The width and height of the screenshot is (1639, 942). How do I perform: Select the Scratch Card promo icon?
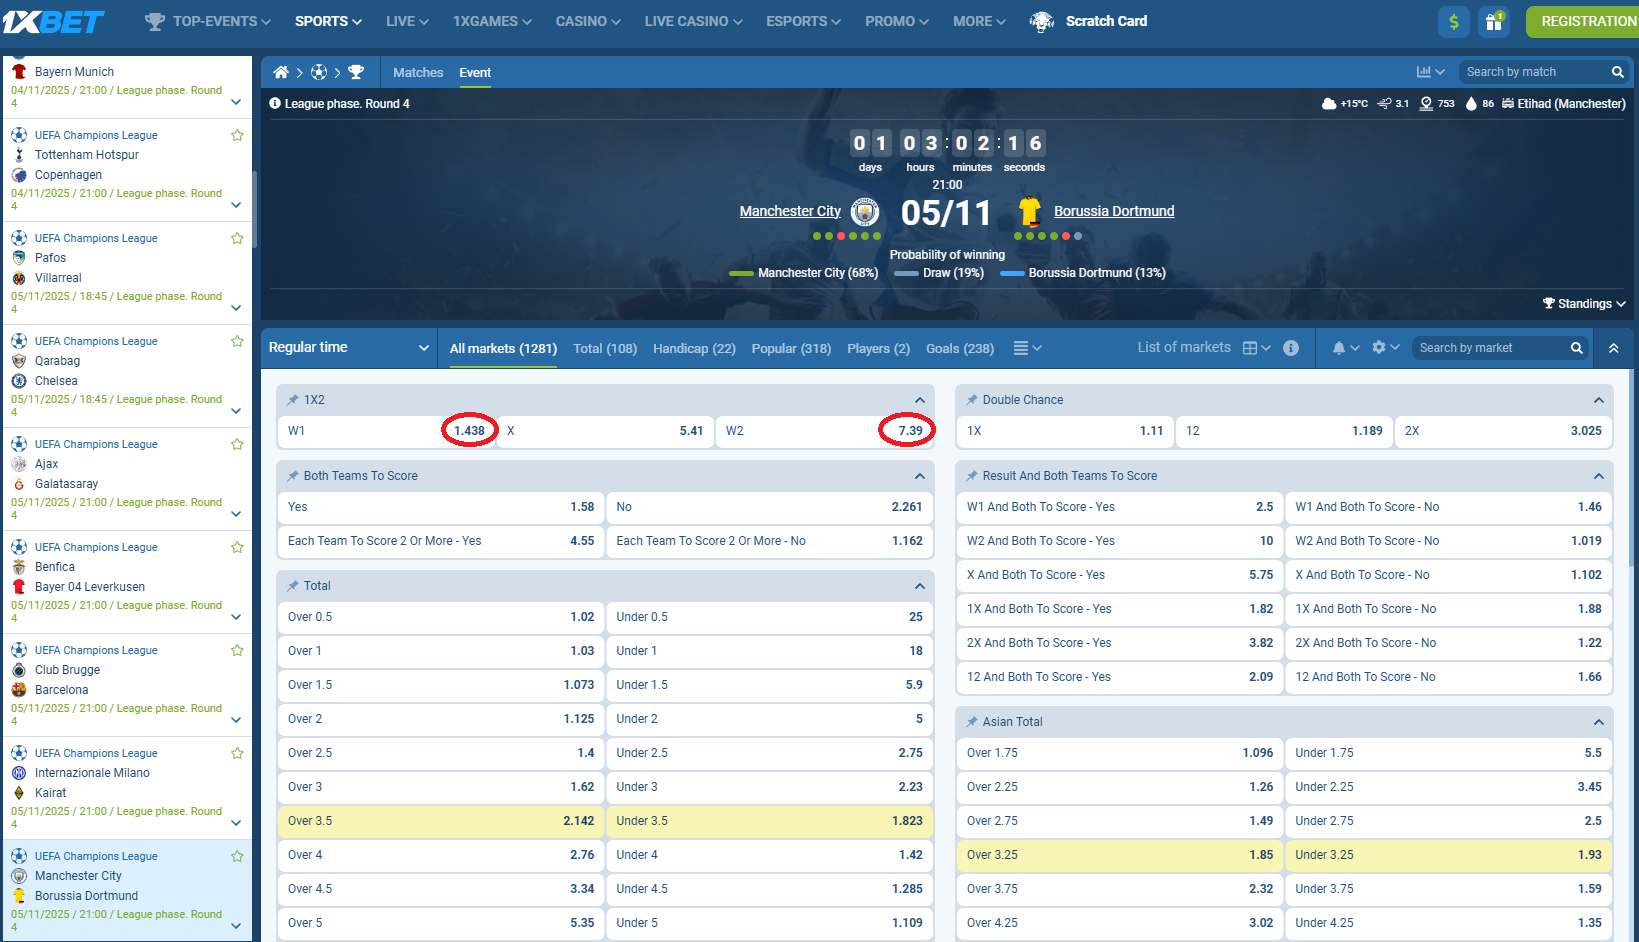[1041, 21]
